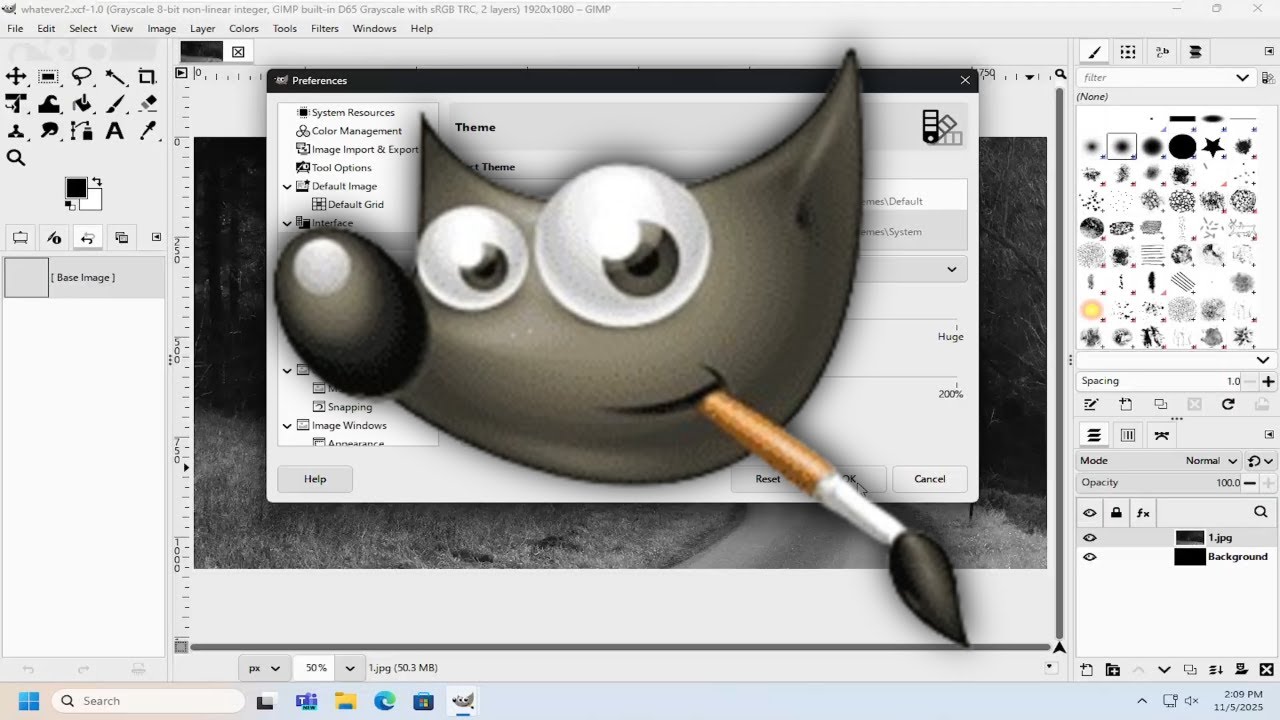The height and width of the screenshot is (720, 1280).
Task: Switch to the Patterns tab
Action: coord(1128,52)
